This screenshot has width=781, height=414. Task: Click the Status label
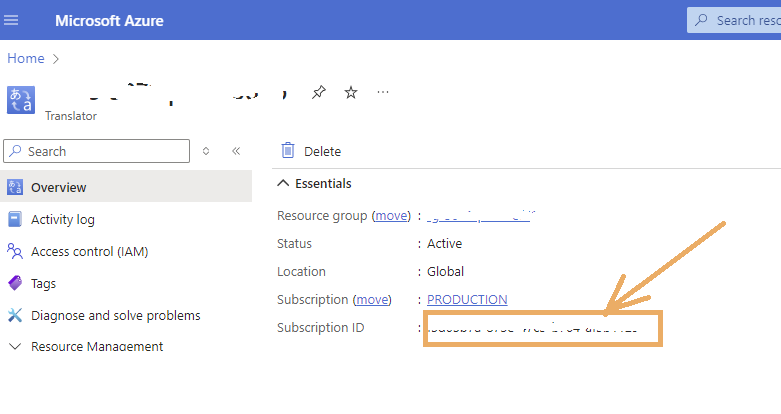(x=294, y=244)
